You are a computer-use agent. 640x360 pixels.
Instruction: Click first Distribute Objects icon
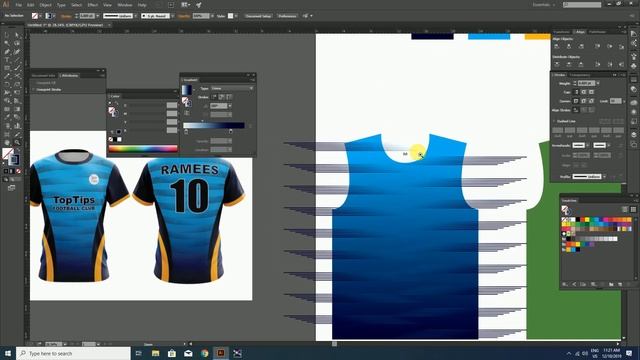tap(557, 64)
